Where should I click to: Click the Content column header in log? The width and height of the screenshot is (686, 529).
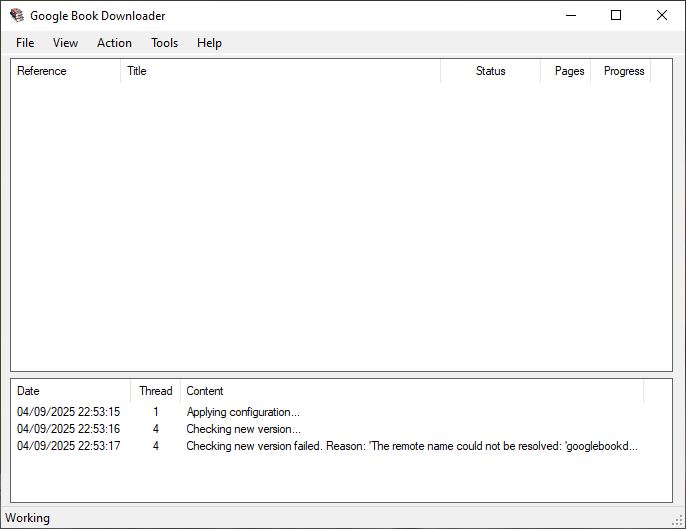coord(412,391)
